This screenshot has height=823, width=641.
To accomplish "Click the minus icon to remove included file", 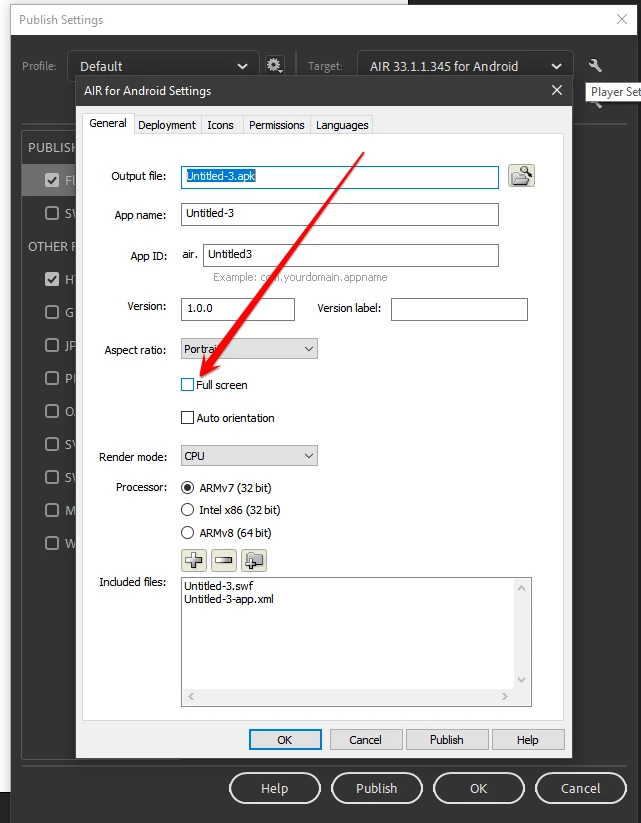I will coord(224,560).
